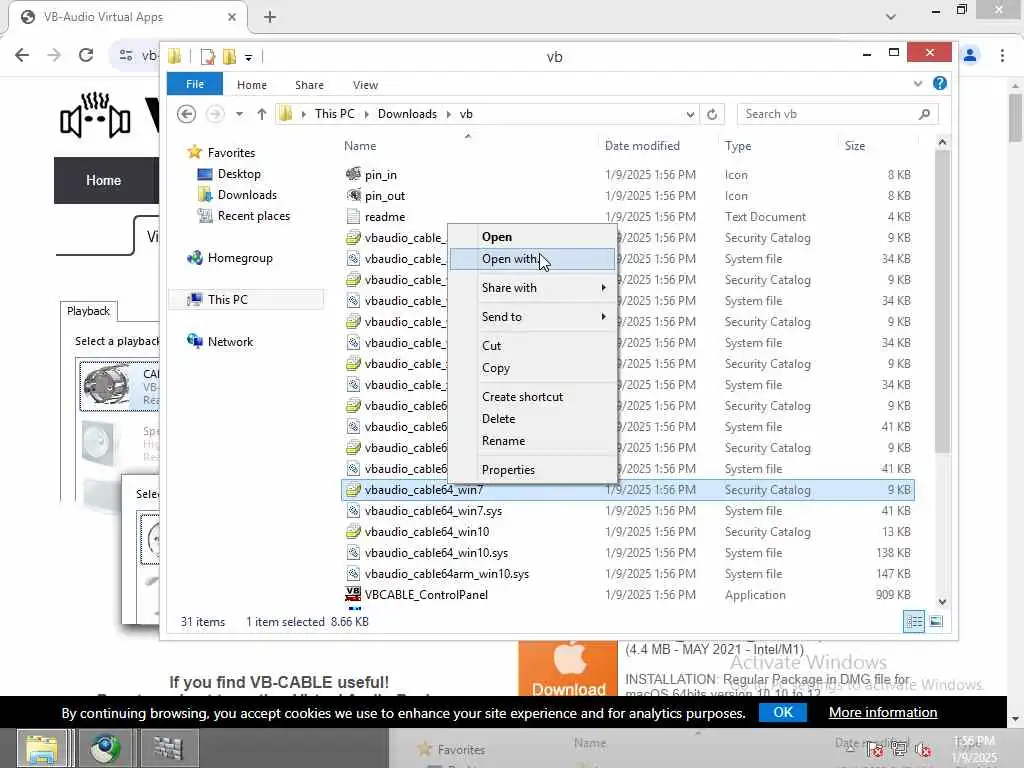Select Create shortcut menu entry
Screen dimensions: 1024x768
click(x=532, y=396)
